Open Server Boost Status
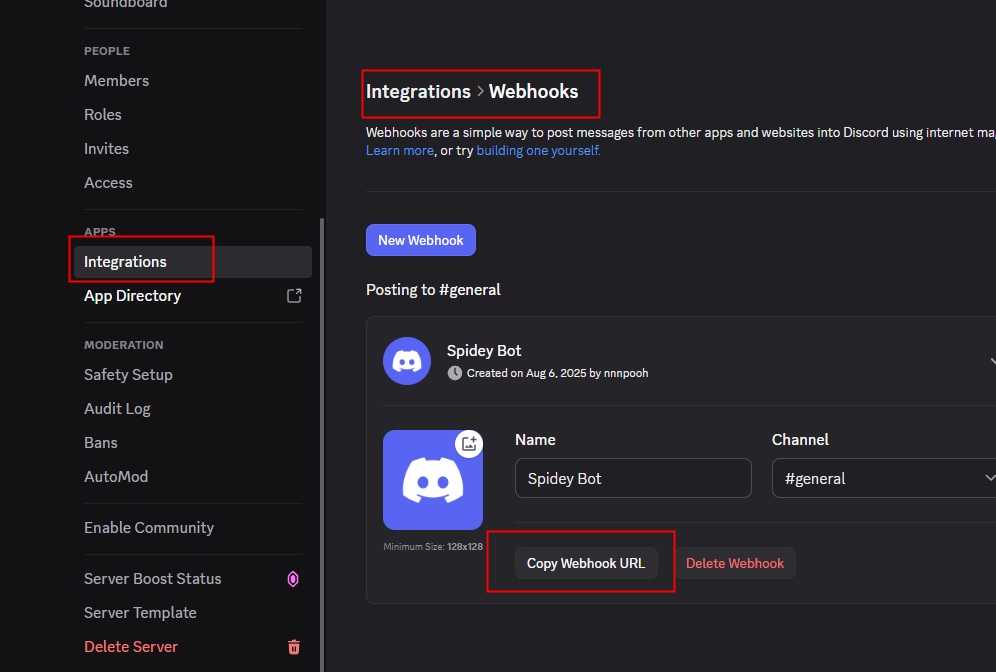The width and height of the screenshot is (996, 672). (x=152, y=579)
